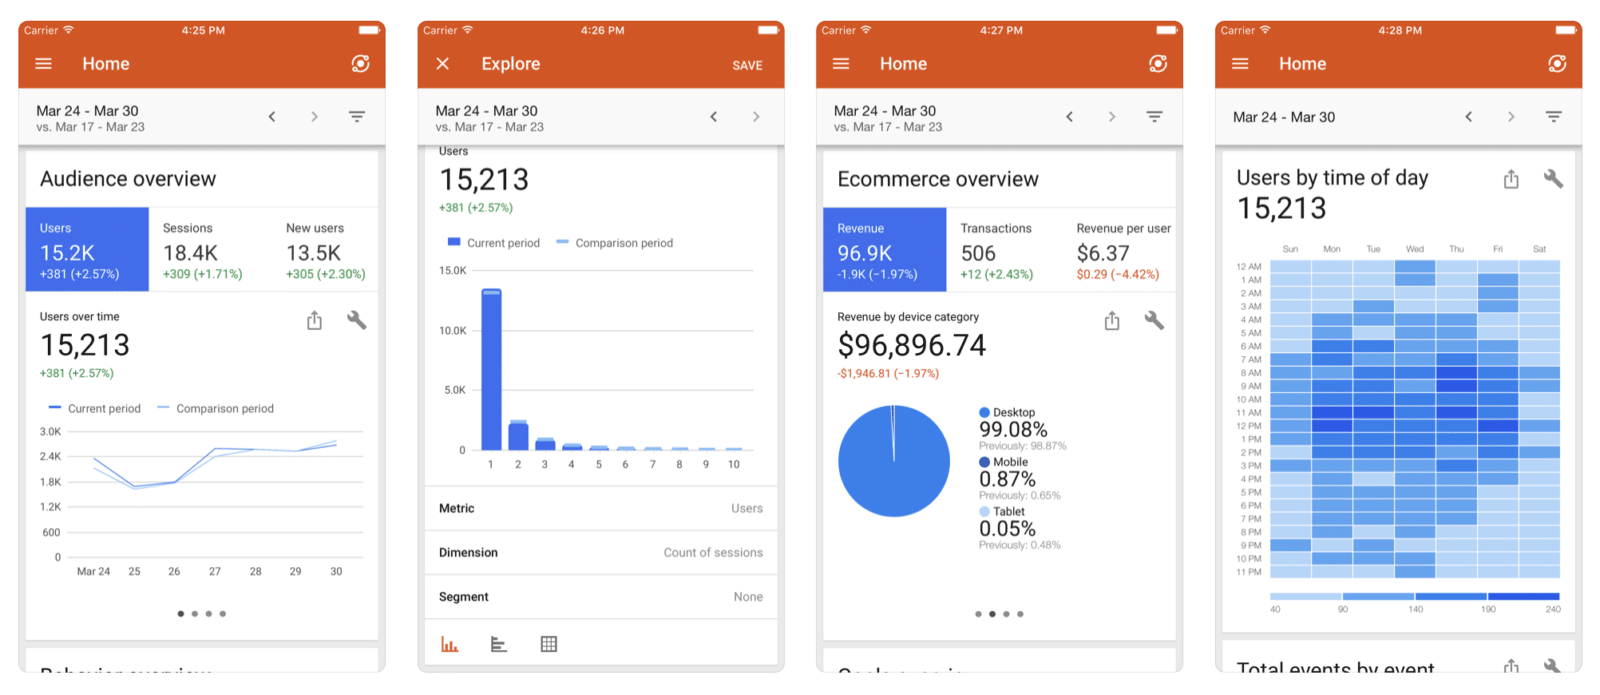Select the Transactions tab in Ecommerce overview

tap(1004, 250)
